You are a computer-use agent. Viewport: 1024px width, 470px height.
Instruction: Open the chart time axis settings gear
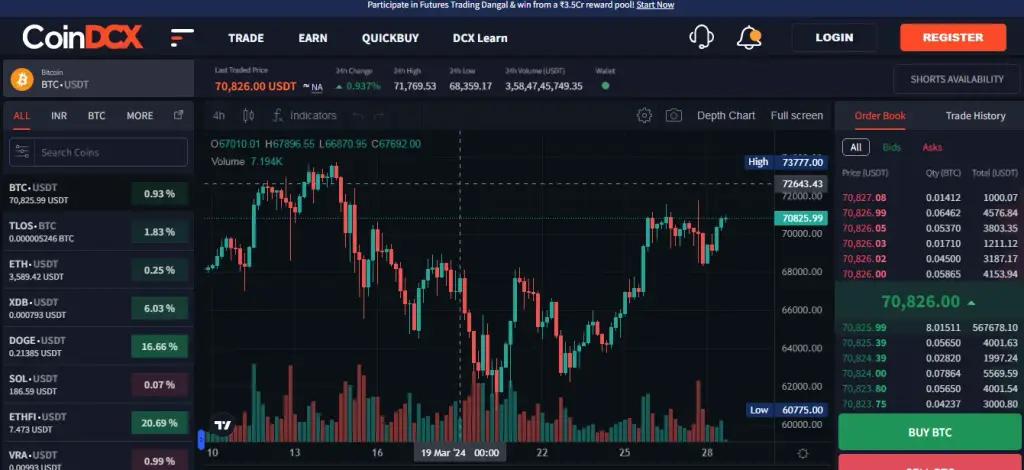pyautogui.click(x=803, y=453)
